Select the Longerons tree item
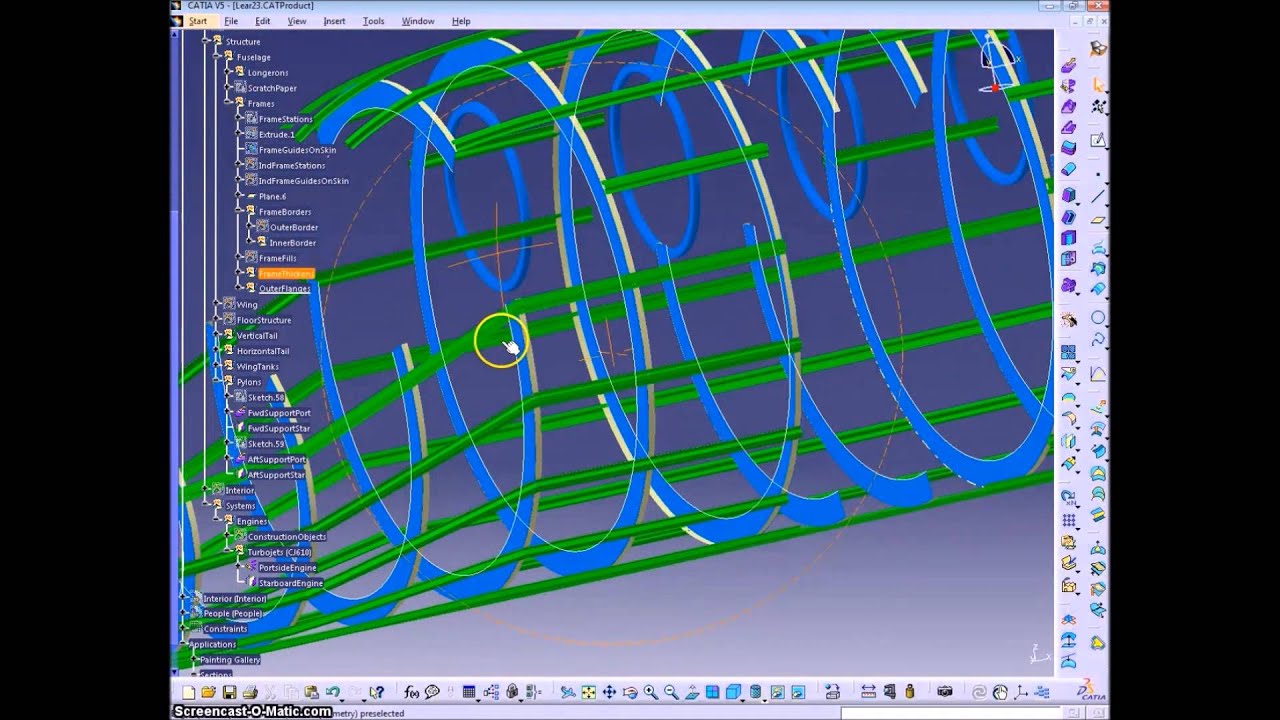 [x=268, y=73]
